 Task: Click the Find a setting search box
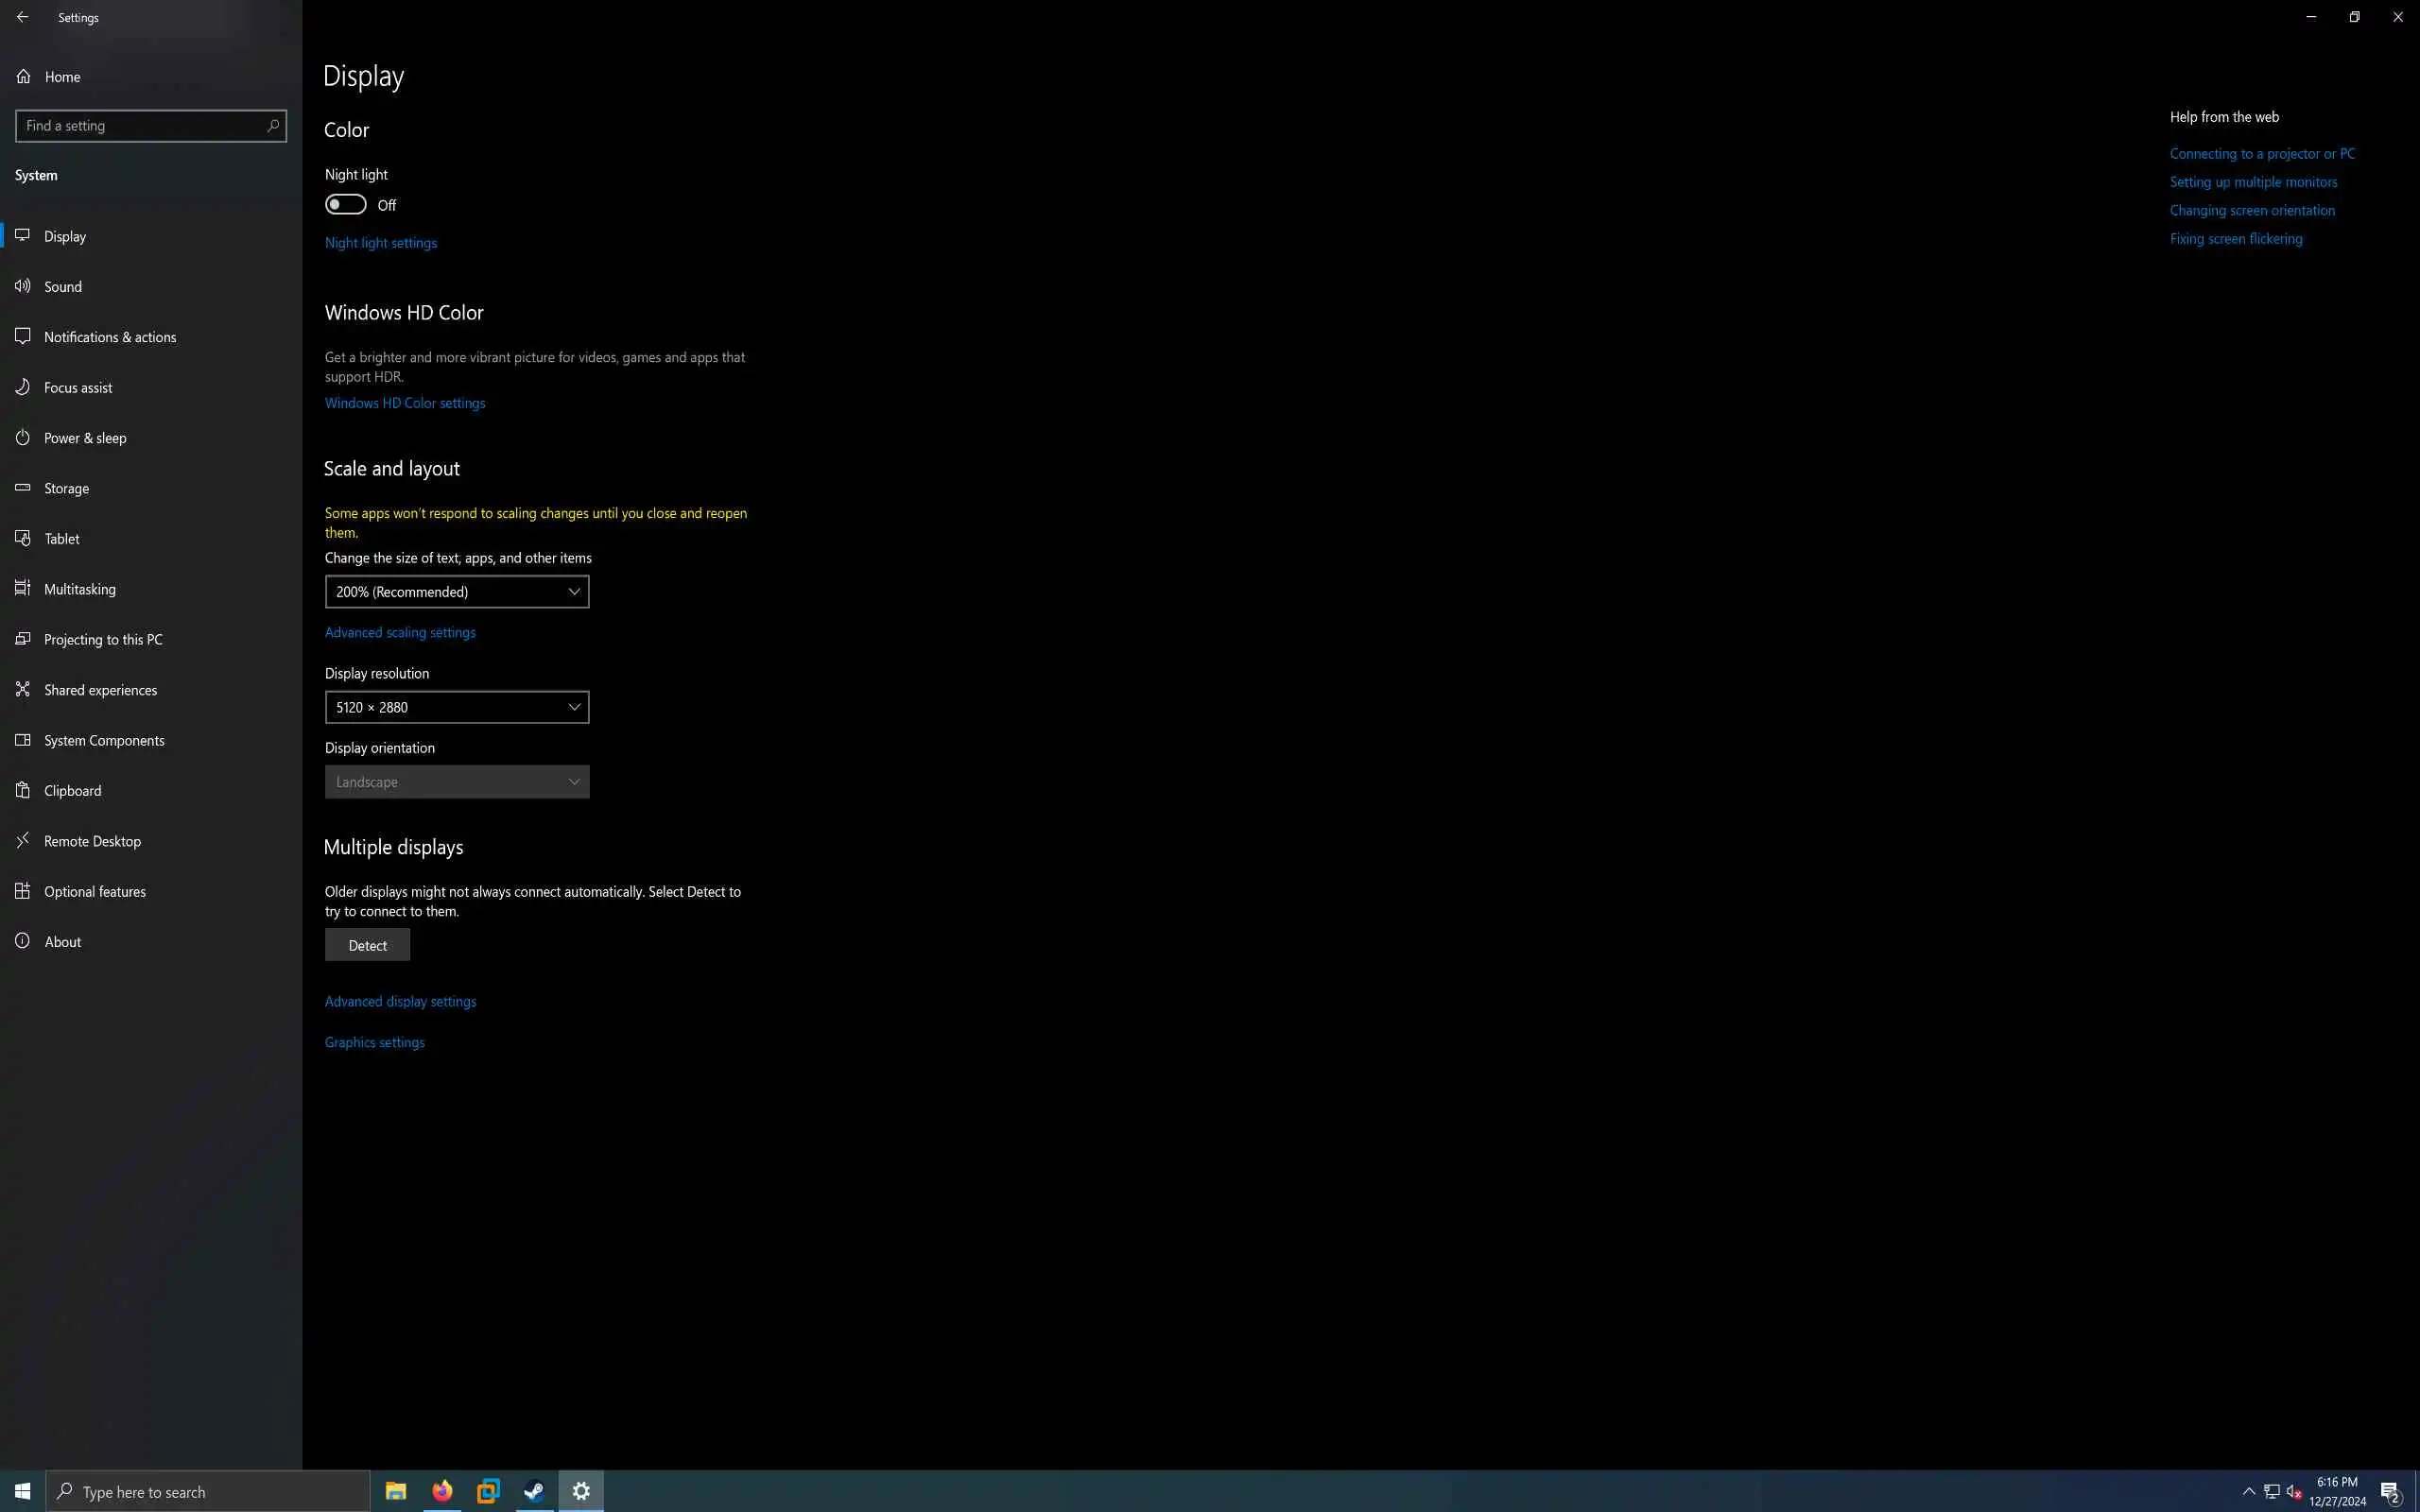pos(140,126)
